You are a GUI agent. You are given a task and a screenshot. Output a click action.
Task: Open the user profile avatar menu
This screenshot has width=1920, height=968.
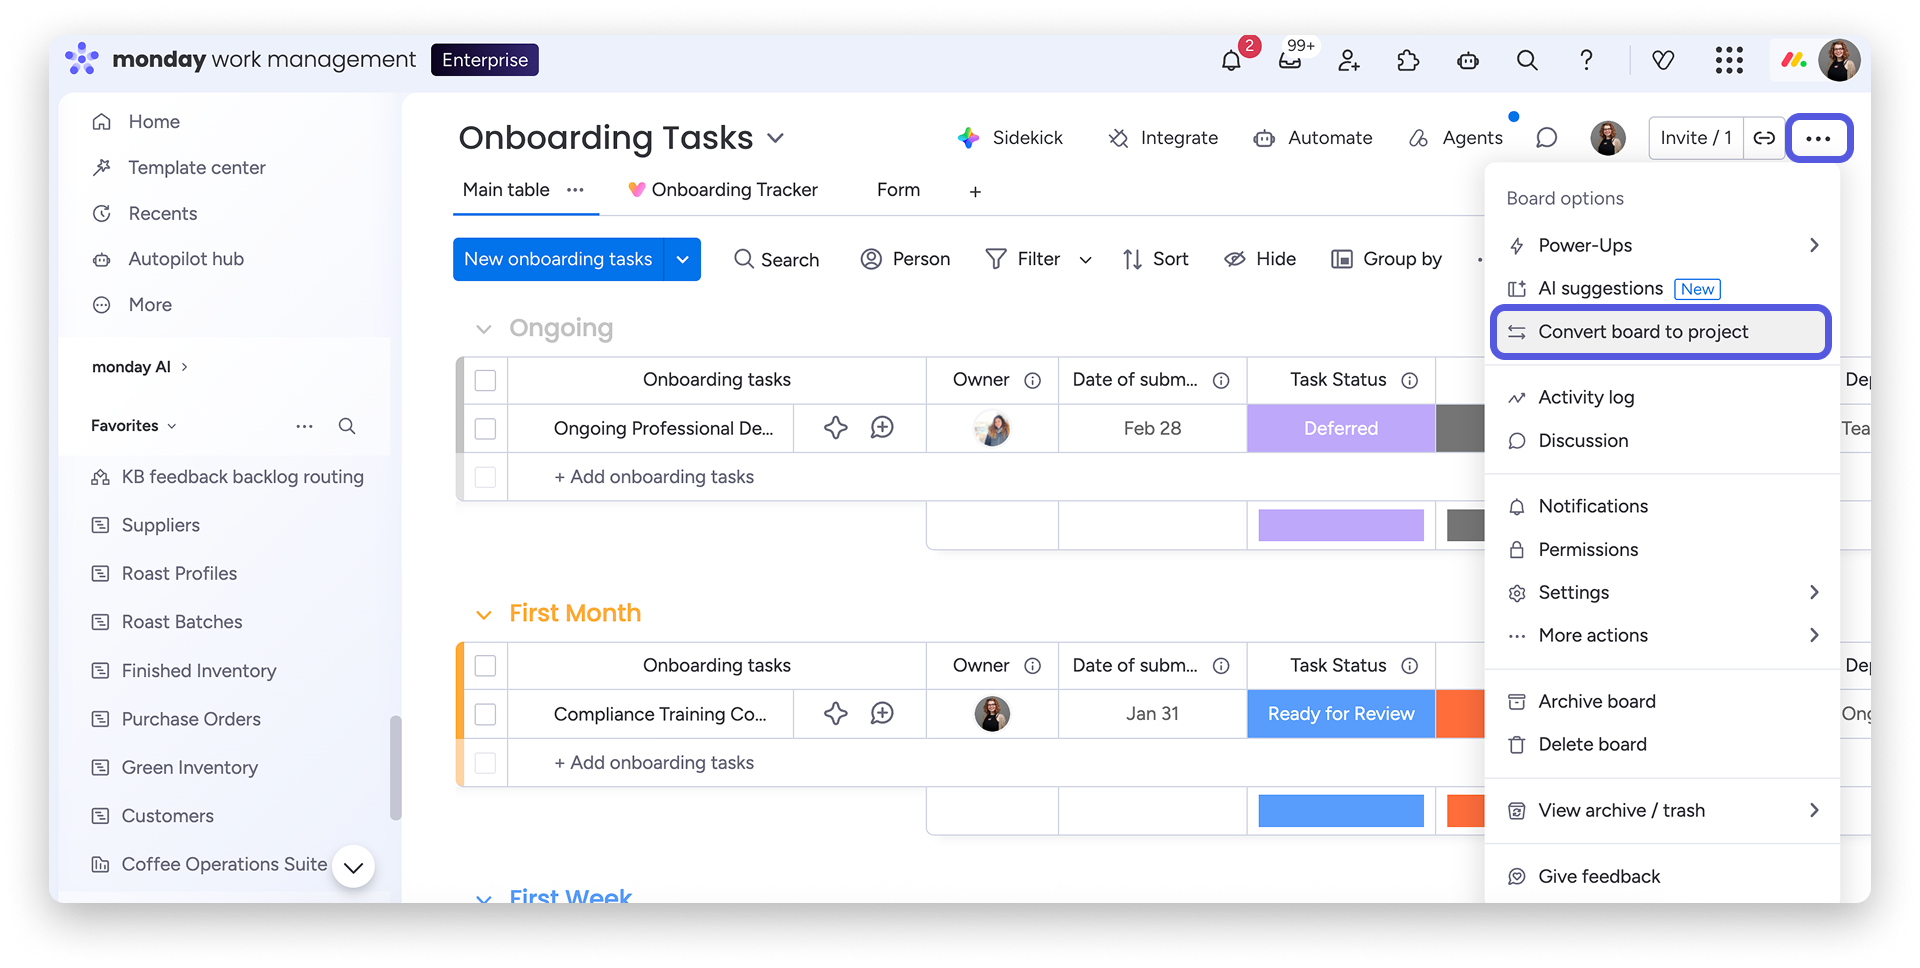[x=1838, y=60]
